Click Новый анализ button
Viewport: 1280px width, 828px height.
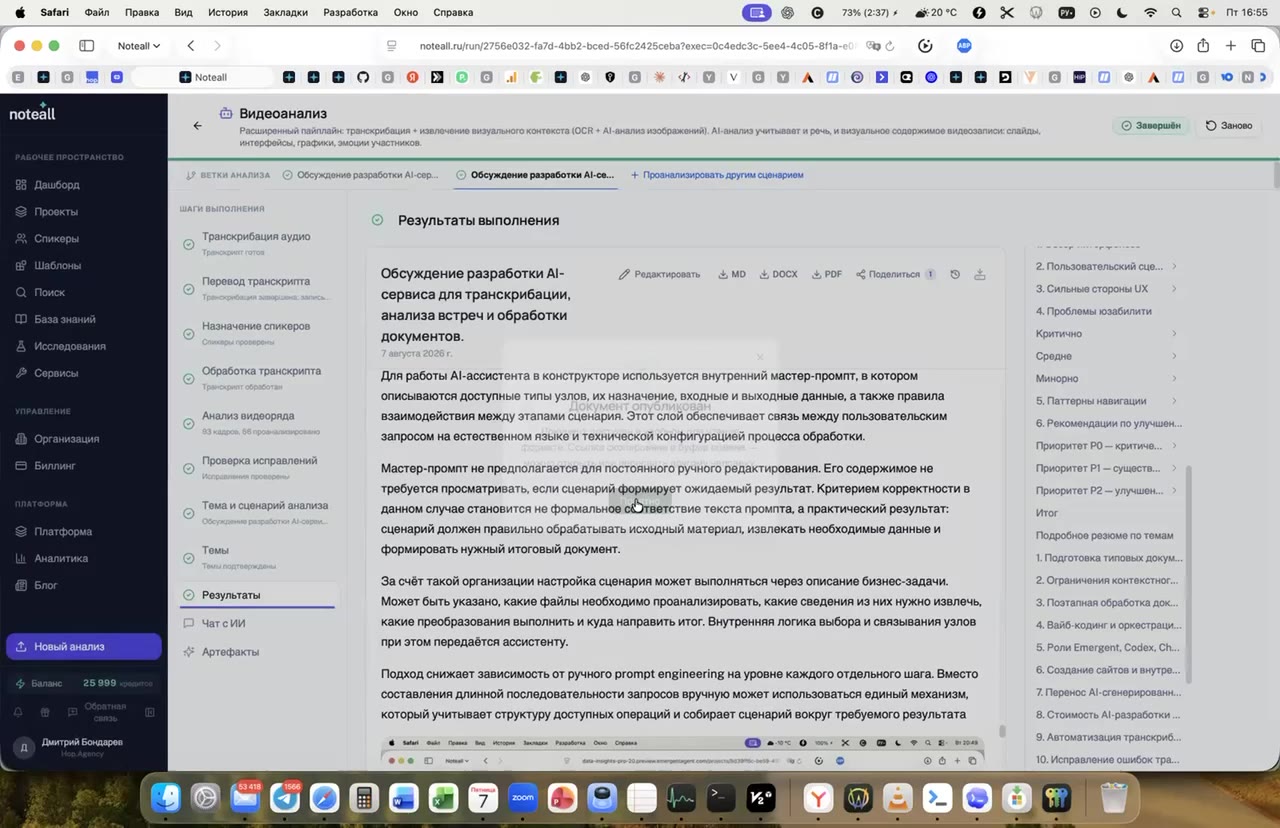(84, 647)
